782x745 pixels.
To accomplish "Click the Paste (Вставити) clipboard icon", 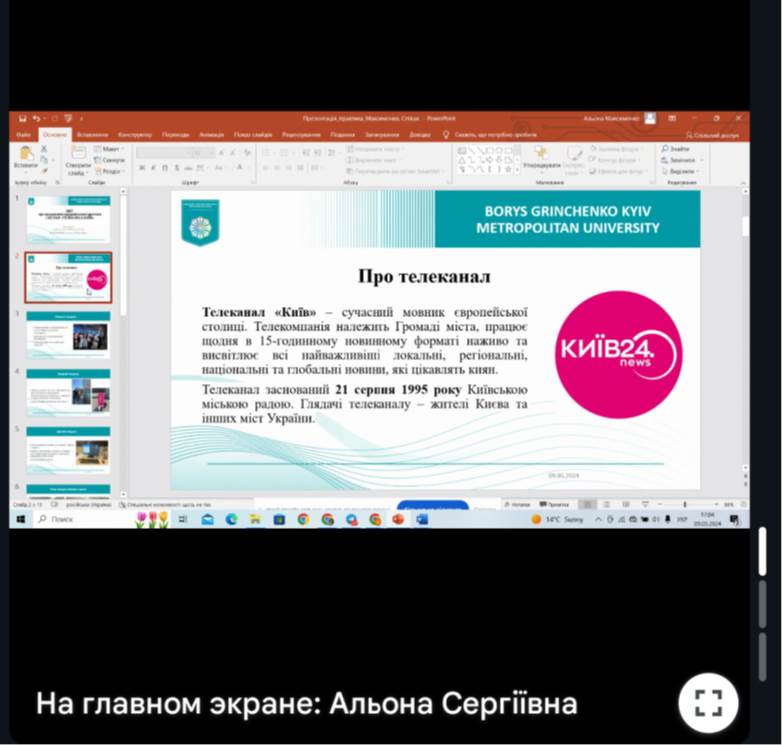I will 26,155.
